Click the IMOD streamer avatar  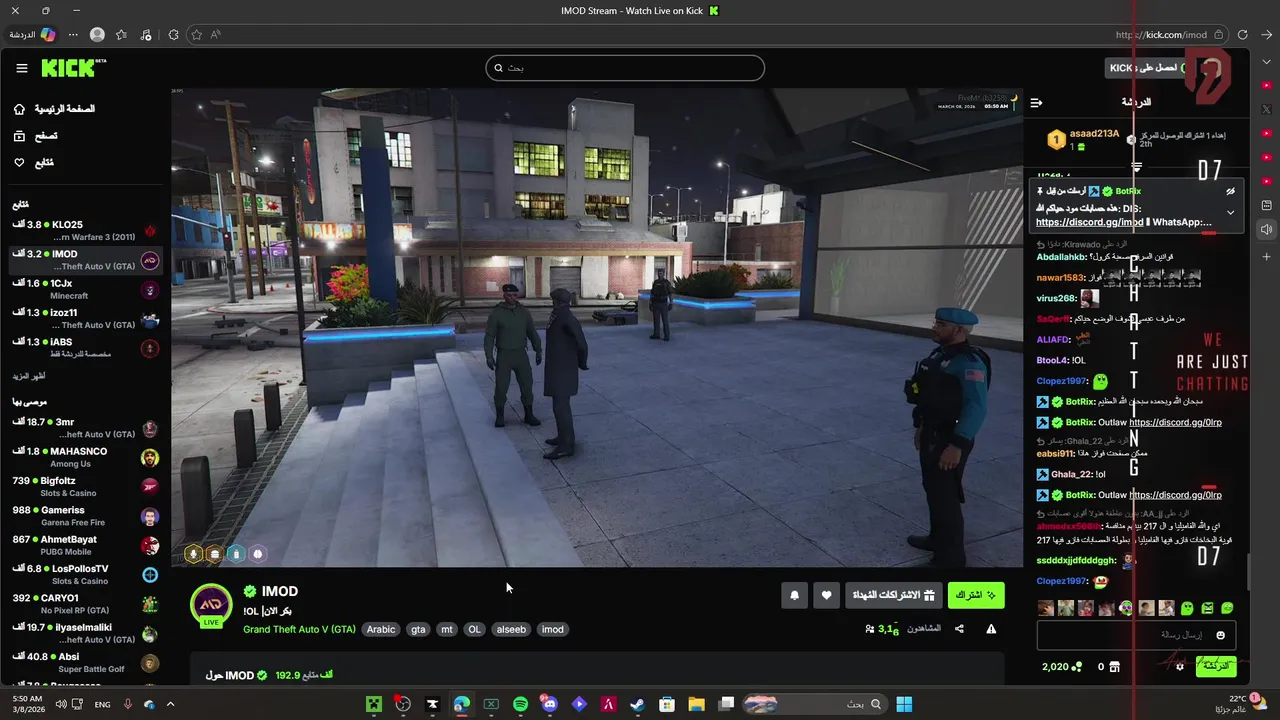211,606
